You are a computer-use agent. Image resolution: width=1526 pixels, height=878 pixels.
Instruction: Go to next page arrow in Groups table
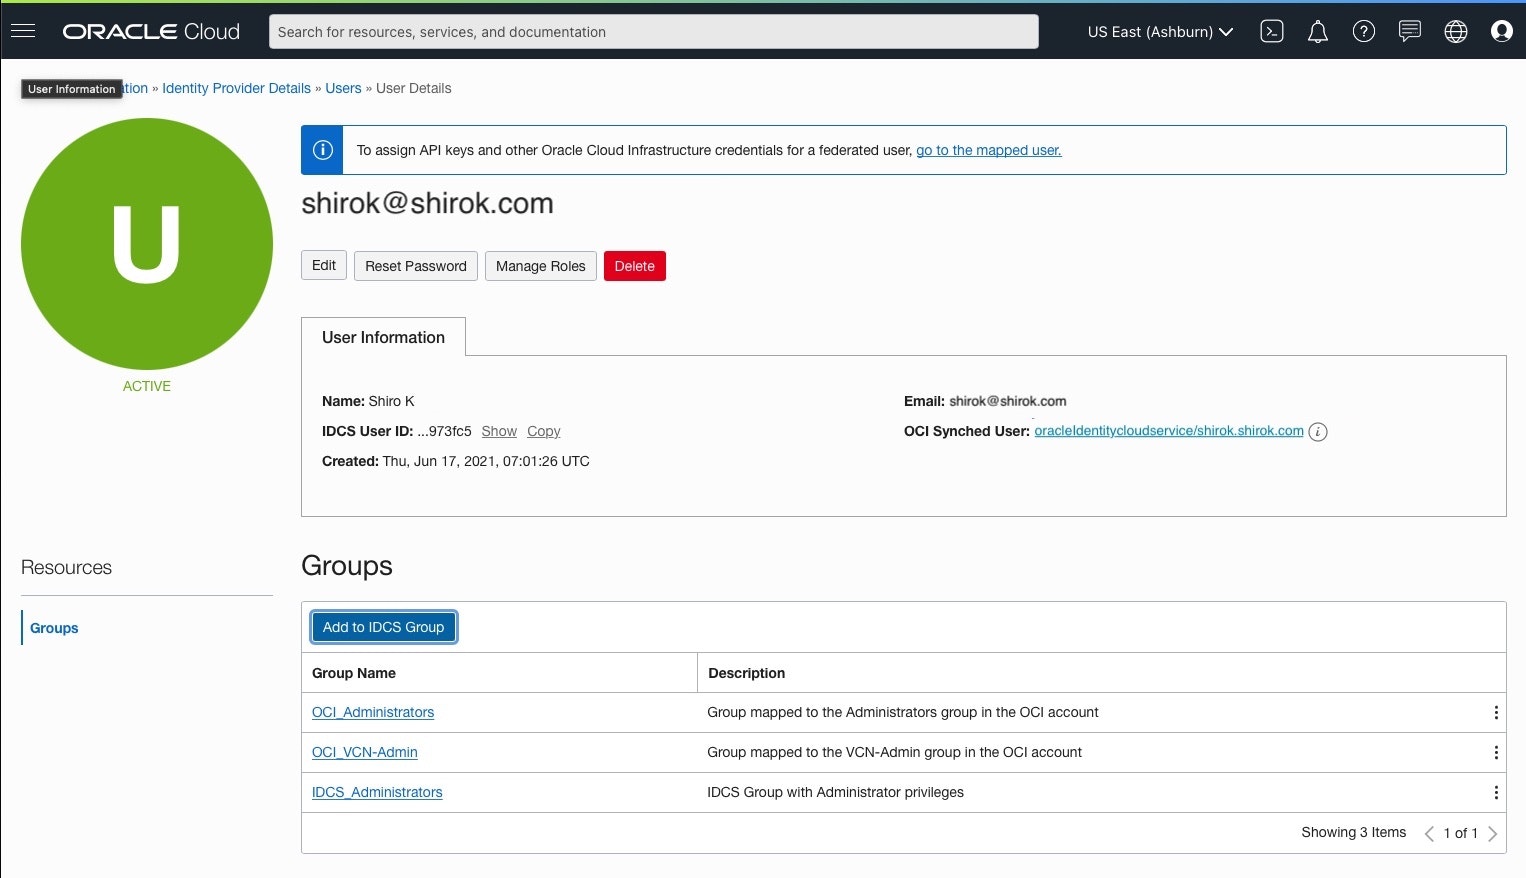coord(1492,833)
